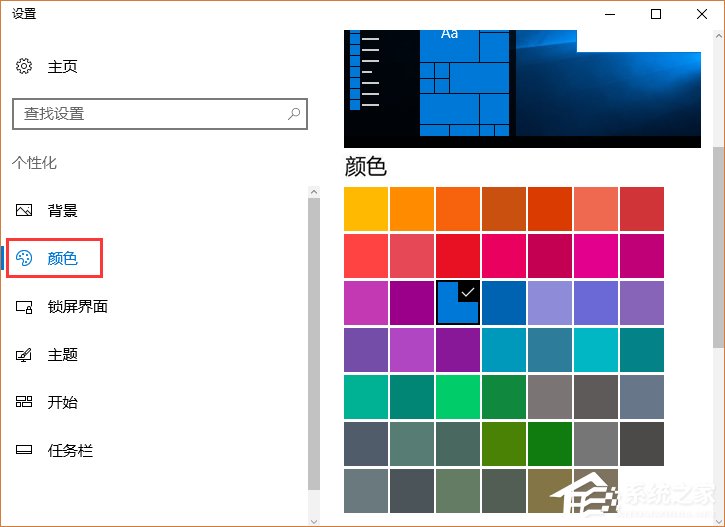725x527 pixels.
Task: Pick the bright cyan turquoise swatch
Action: [596, 350]
